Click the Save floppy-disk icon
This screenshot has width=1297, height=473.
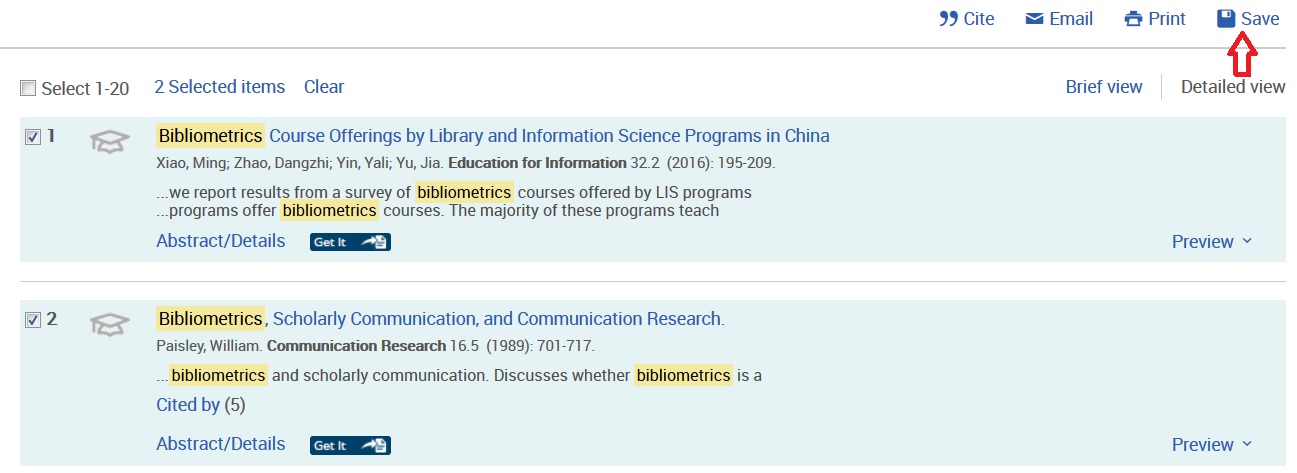coord(1226,19)
